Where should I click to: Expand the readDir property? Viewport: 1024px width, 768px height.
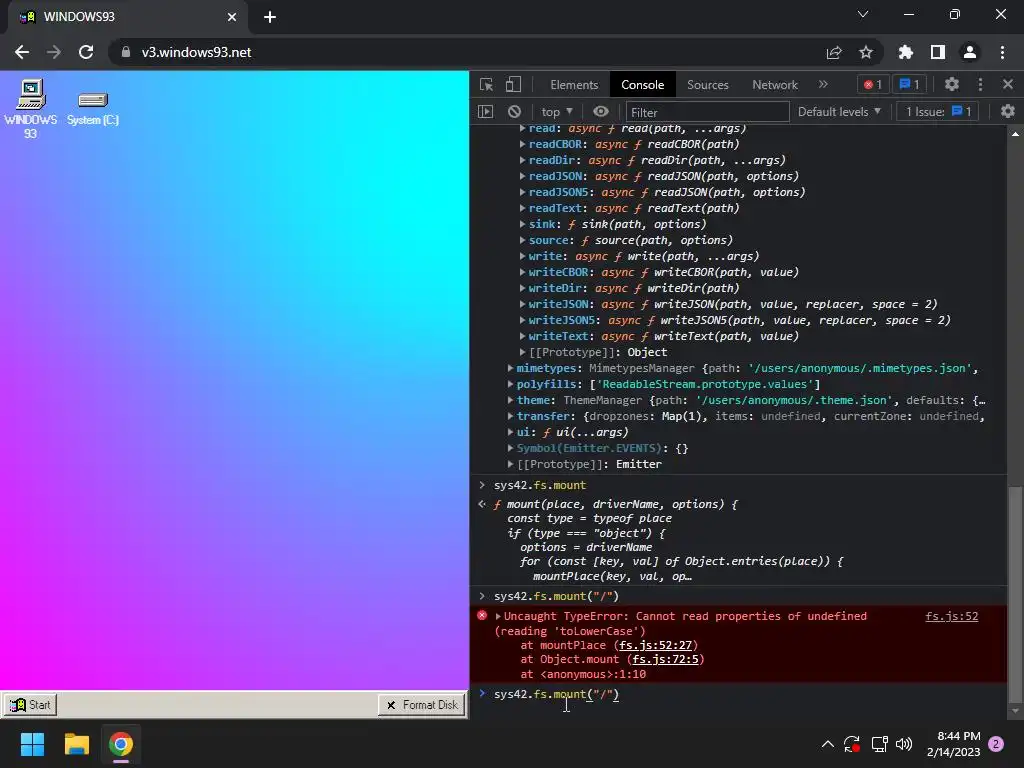point(522,160)
